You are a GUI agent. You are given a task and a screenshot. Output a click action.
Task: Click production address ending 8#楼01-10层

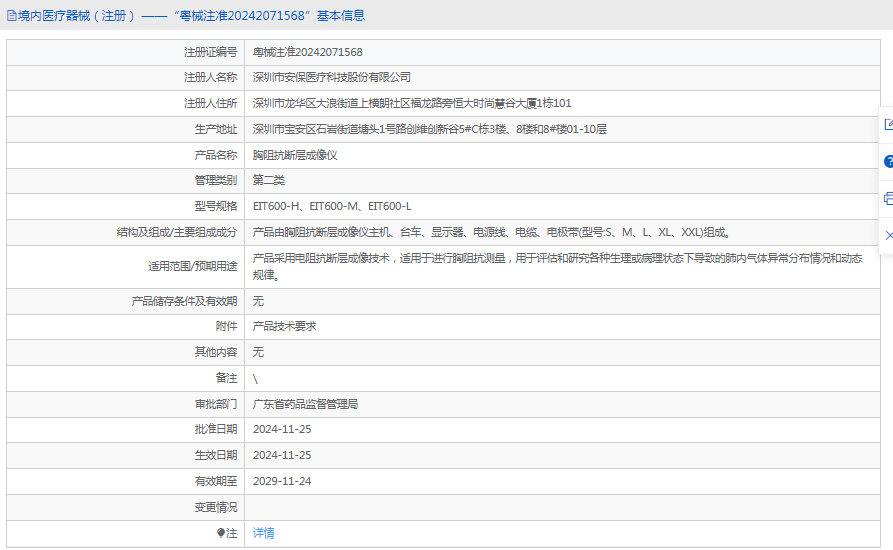(429, 129)
